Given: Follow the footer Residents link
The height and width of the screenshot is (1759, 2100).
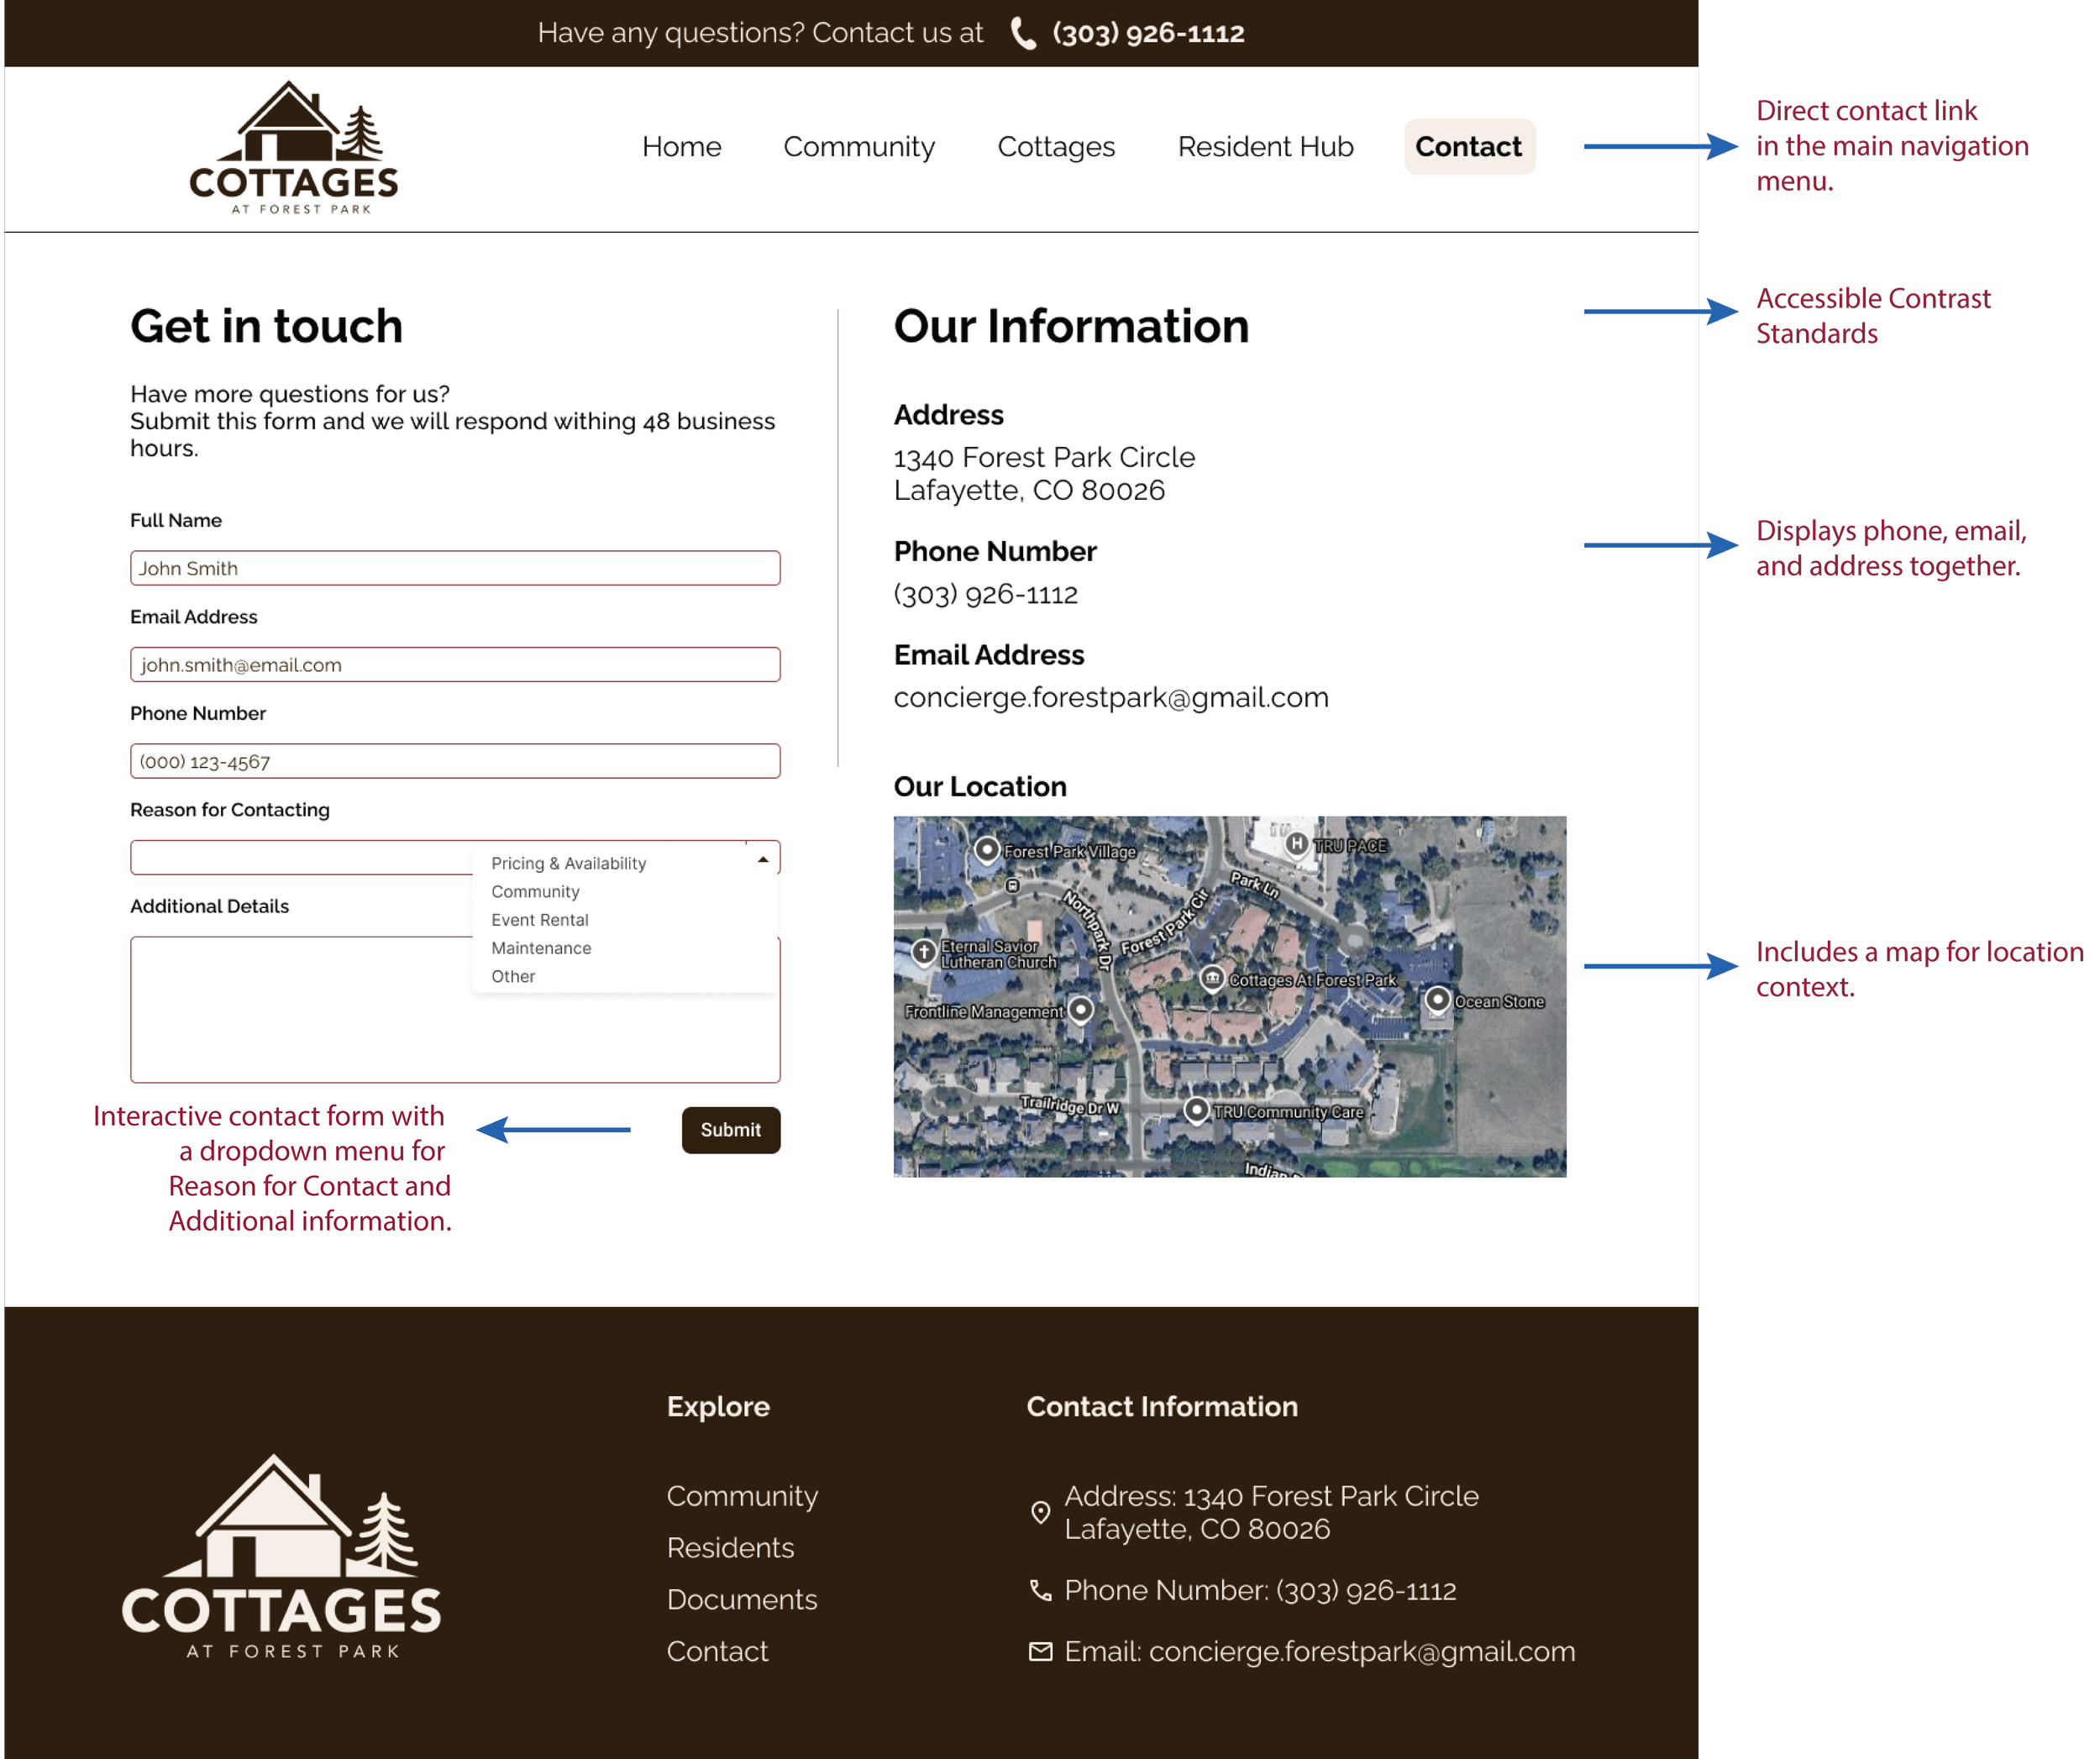Looking at the screenshot, I should [x=730, y=1547].
